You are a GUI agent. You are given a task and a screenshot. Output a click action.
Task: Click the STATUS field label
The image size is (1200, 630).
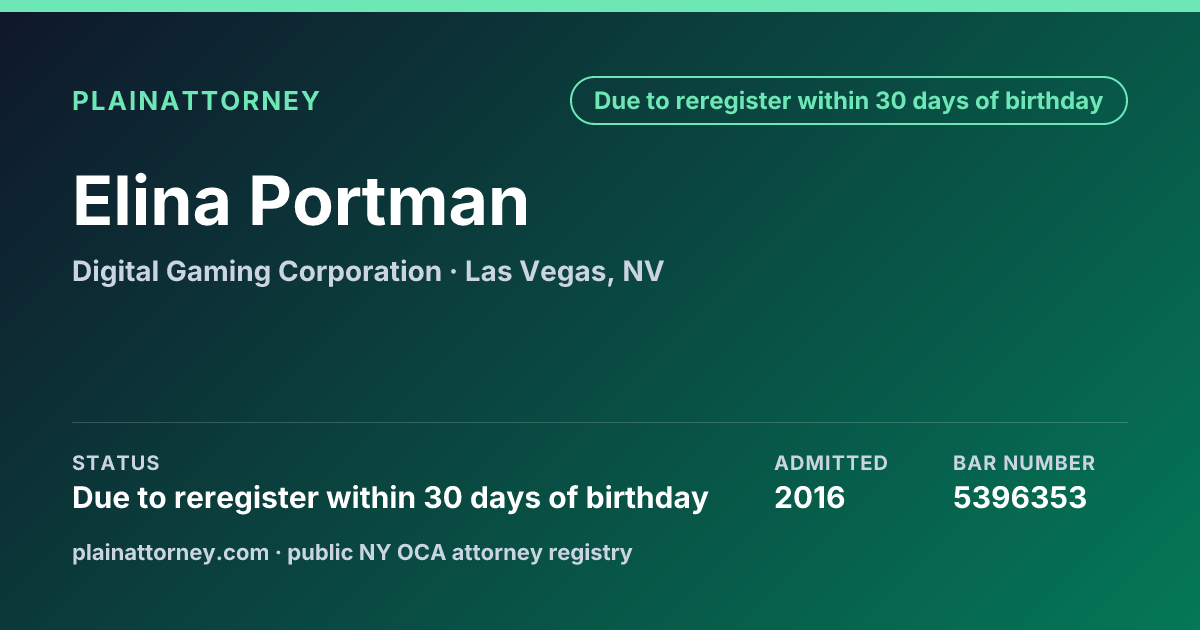coord(116,463)
